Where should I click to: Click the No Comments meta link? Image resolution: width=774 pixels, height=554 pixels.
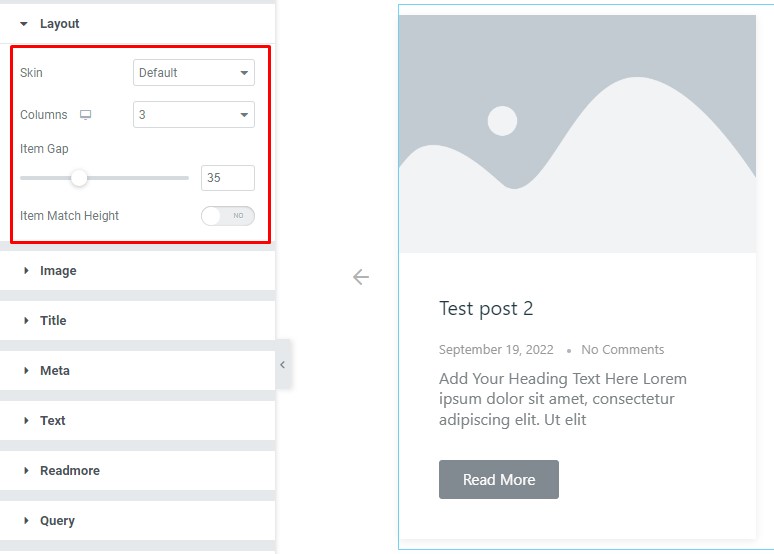(x=622, y=350)
